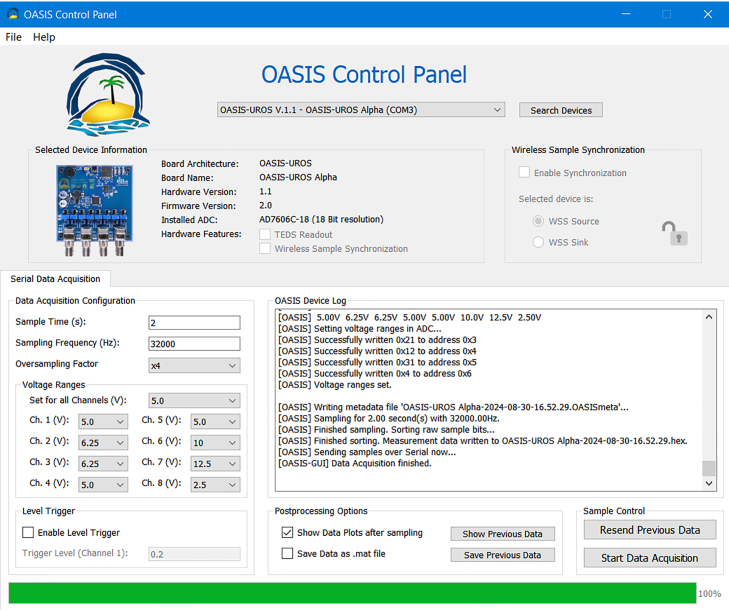This screenshot has width=729, height=611.
Task: Click the 100% progress label
Action: point(709,594)
